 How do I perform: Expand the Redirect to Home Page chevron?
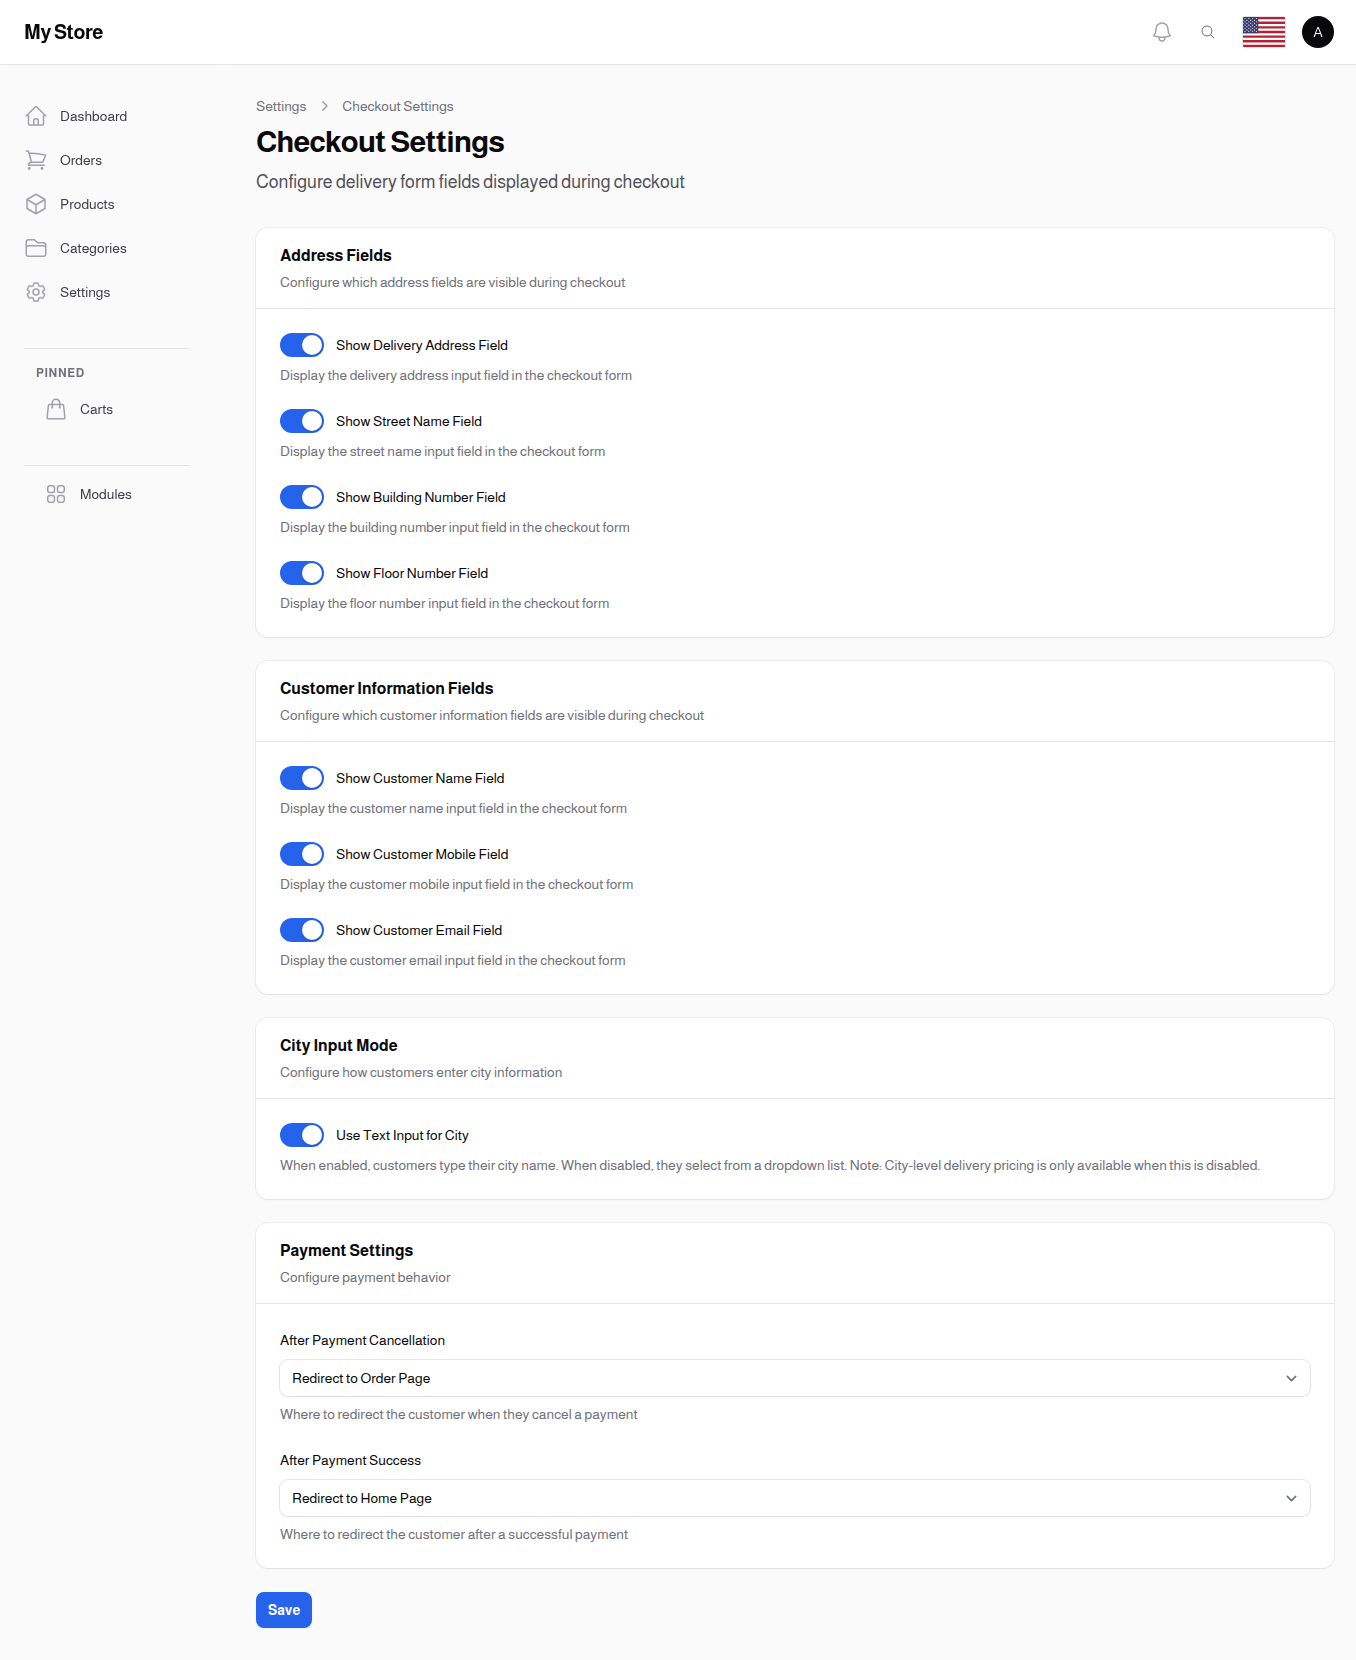point(1290,1497)
